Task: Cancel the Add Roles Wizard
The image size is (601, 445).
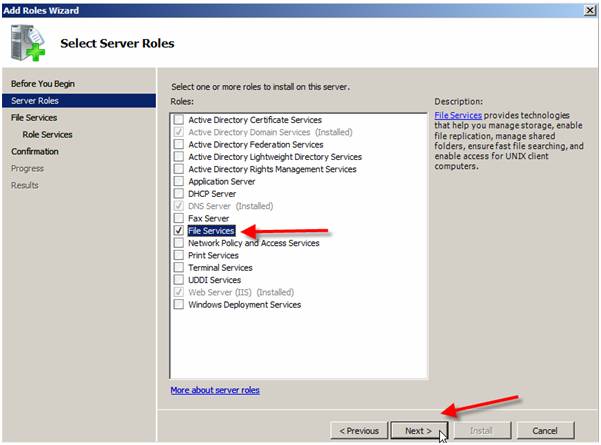Action: [545, 431]
